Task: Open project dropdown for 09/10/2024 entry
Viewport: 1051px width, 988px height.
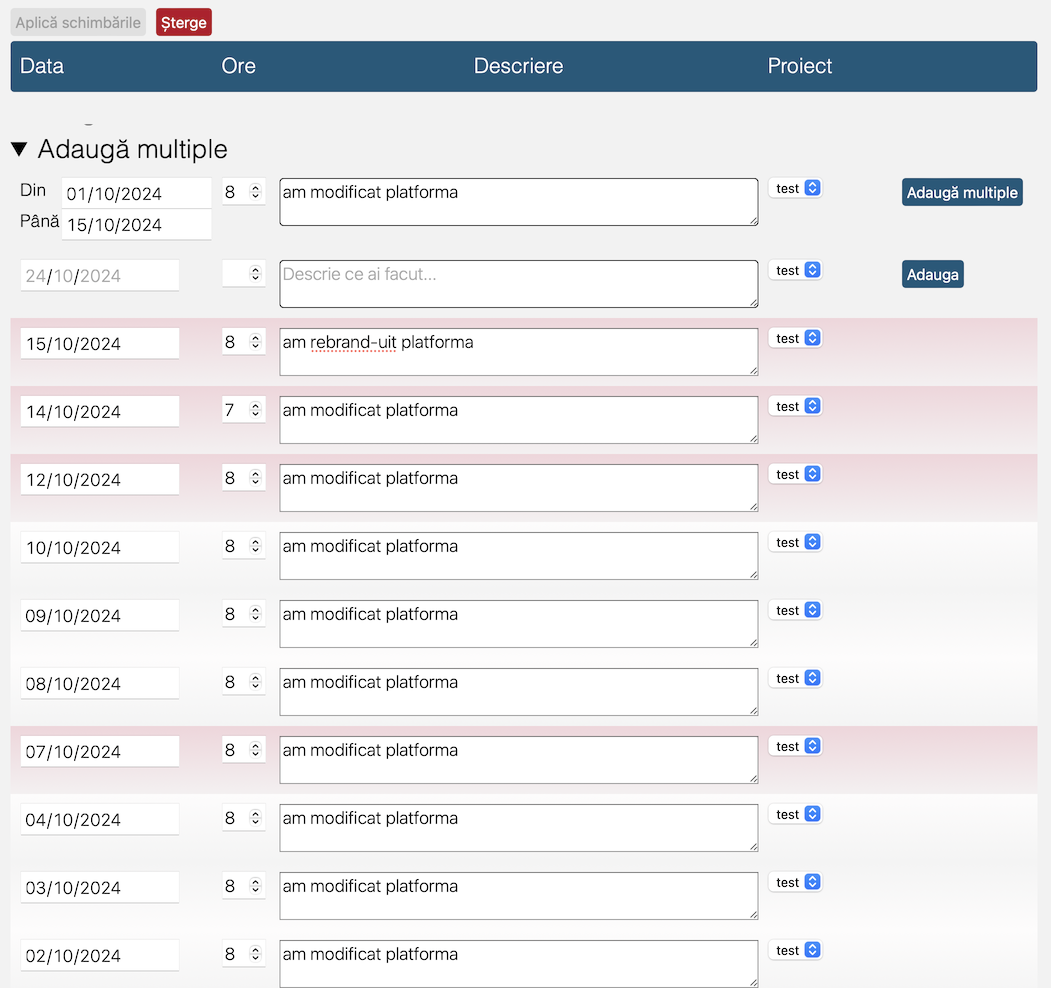Action: pyautogui.click(x=796, y=611)
